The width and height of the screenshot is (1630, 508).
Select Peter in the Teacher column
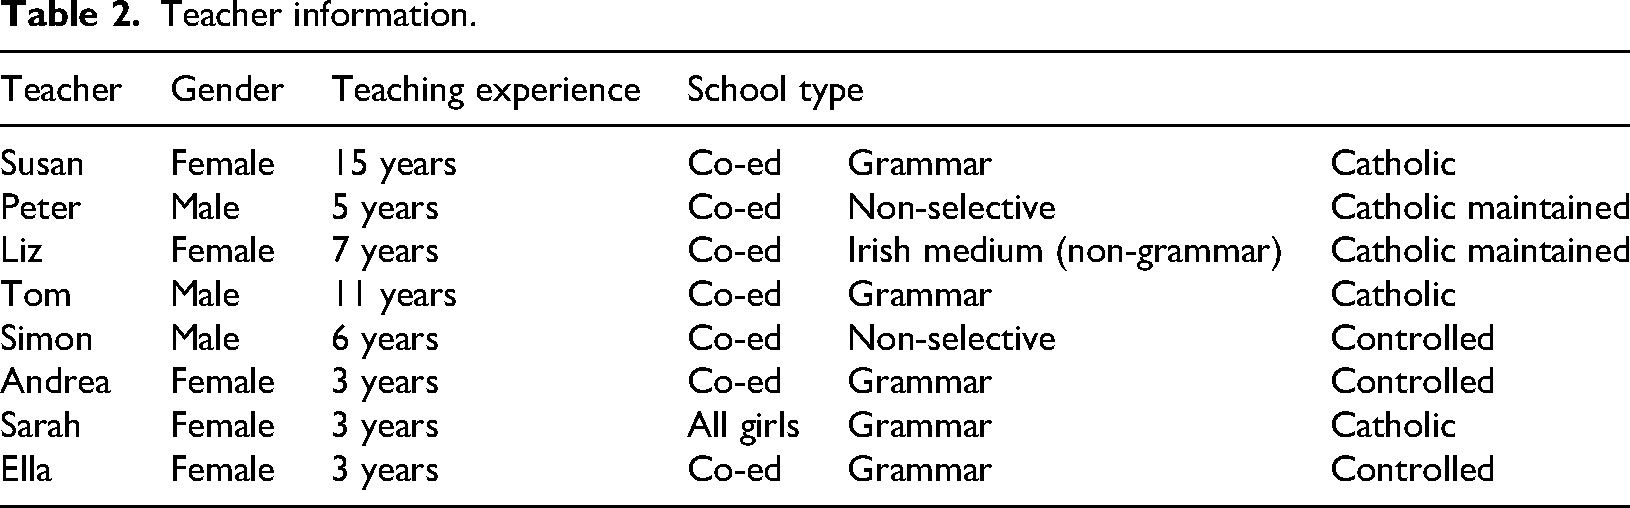(x=40, y=207)
